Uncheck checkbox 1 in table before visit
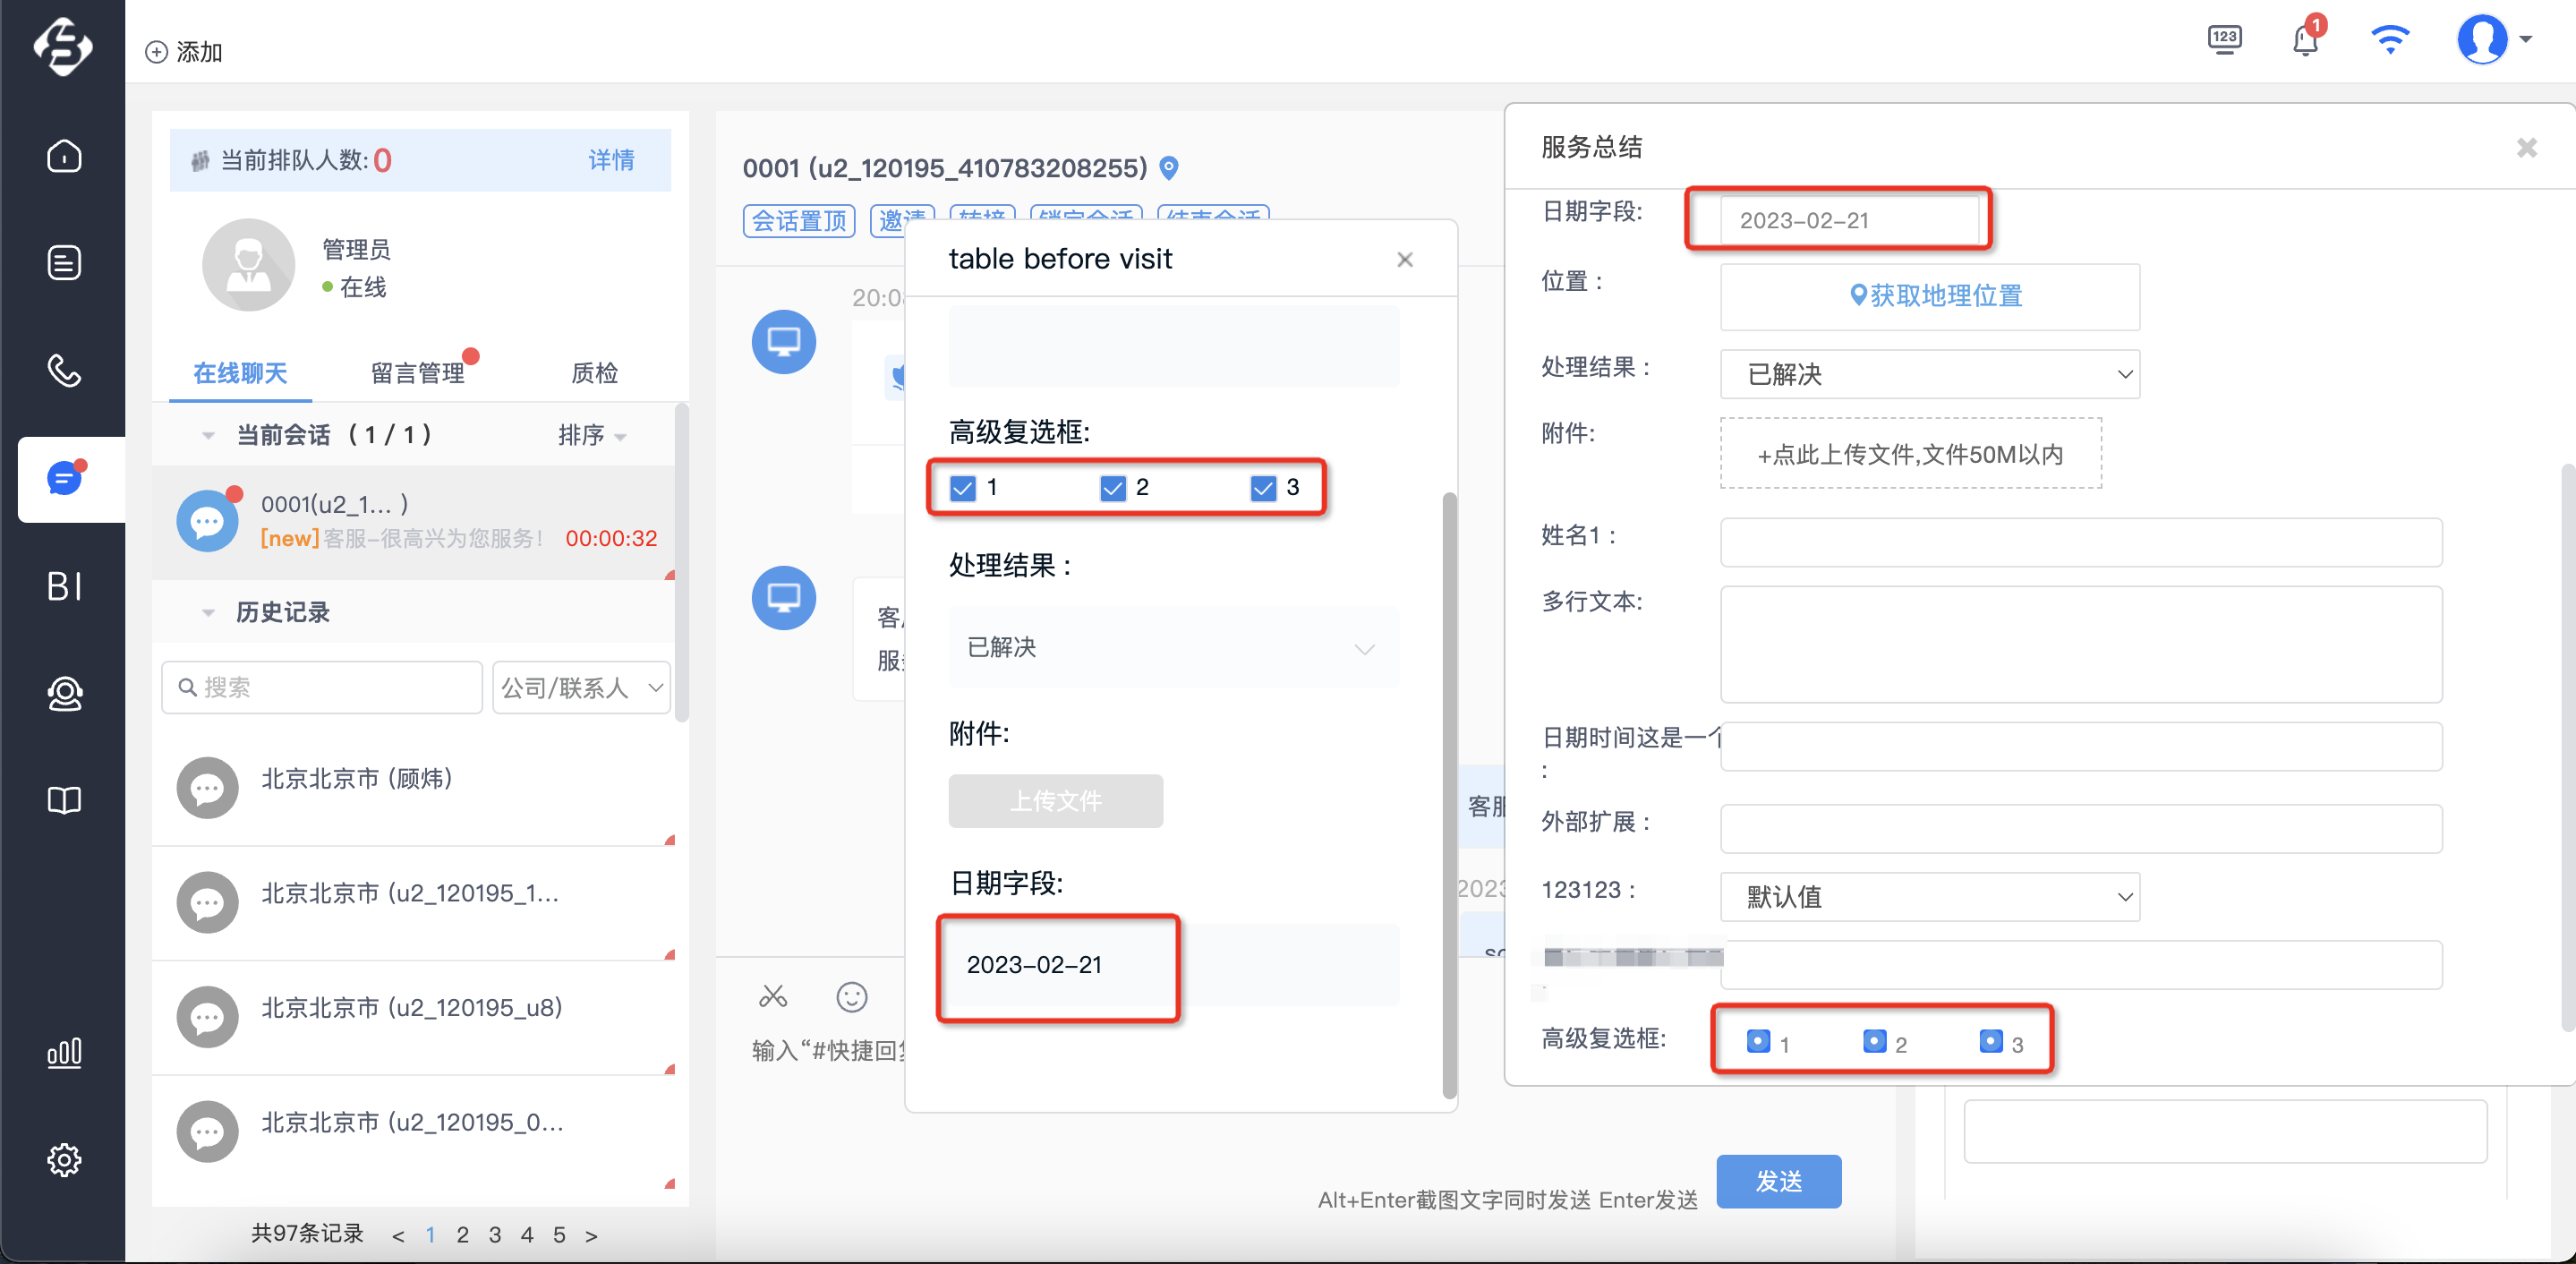The width and height of the screenshot is (2576, 1264). point(962,488)
